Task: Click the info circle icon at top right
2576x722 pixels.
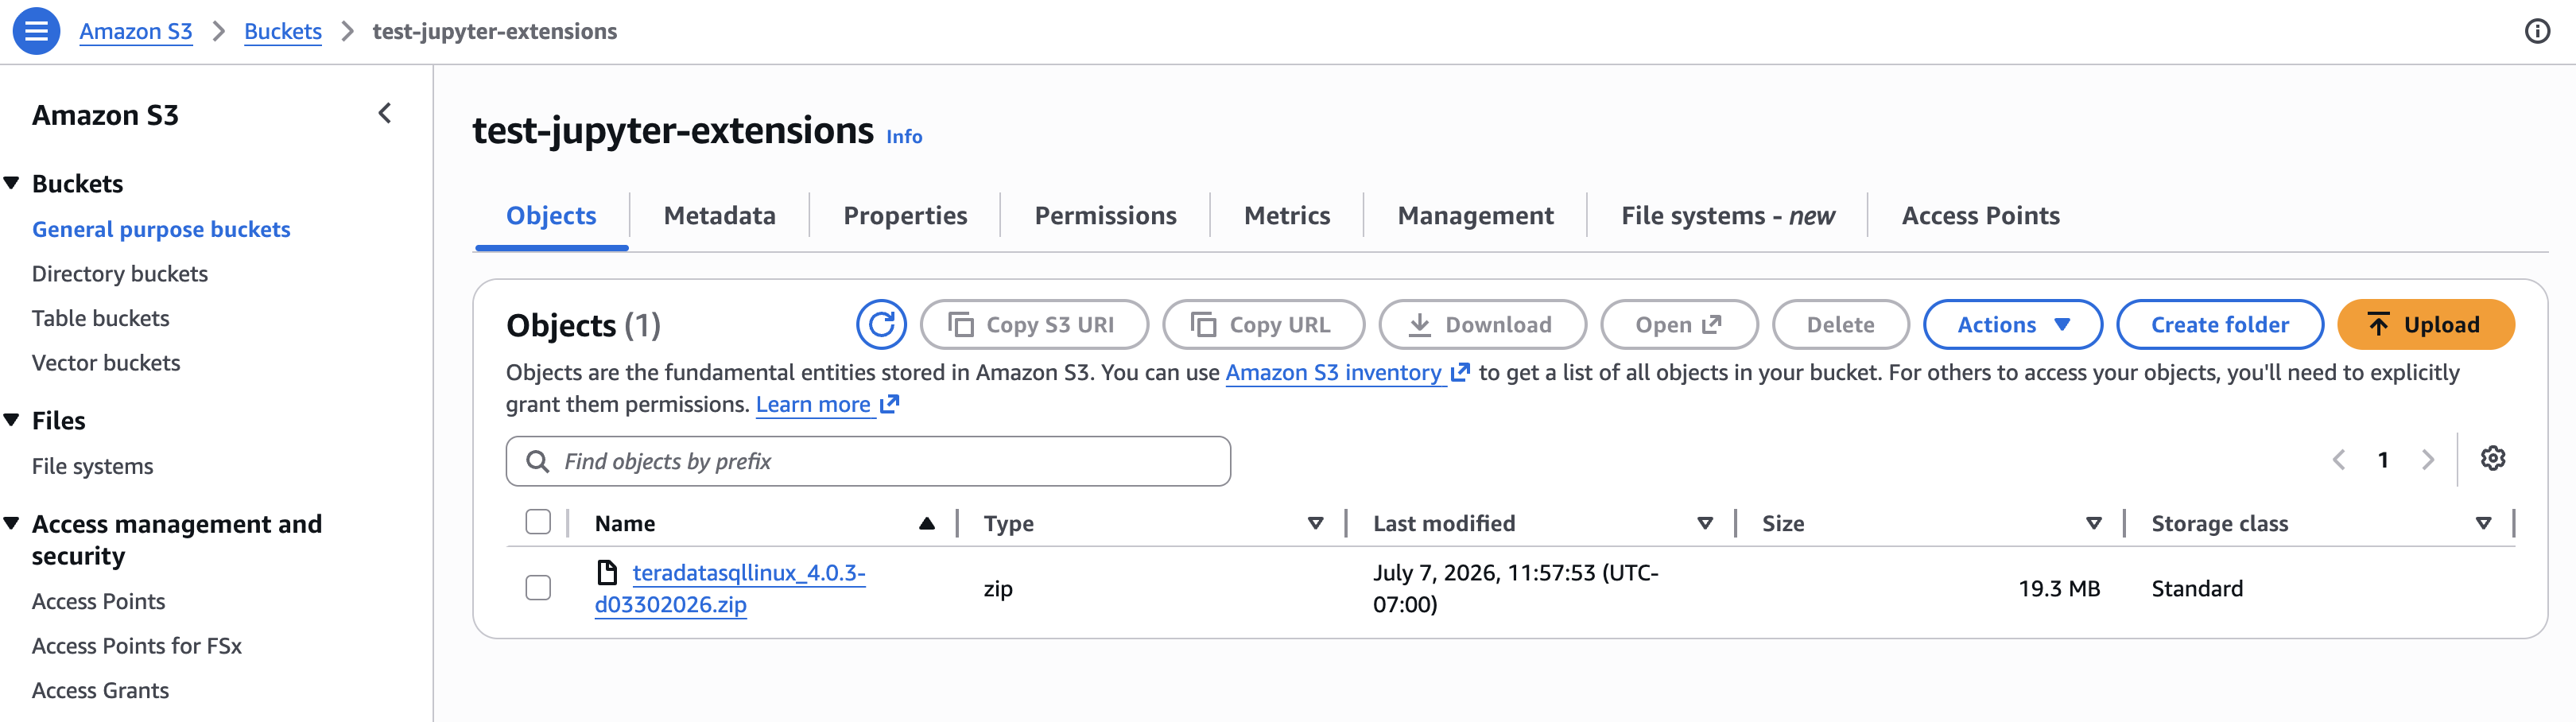Action: 2537,31
